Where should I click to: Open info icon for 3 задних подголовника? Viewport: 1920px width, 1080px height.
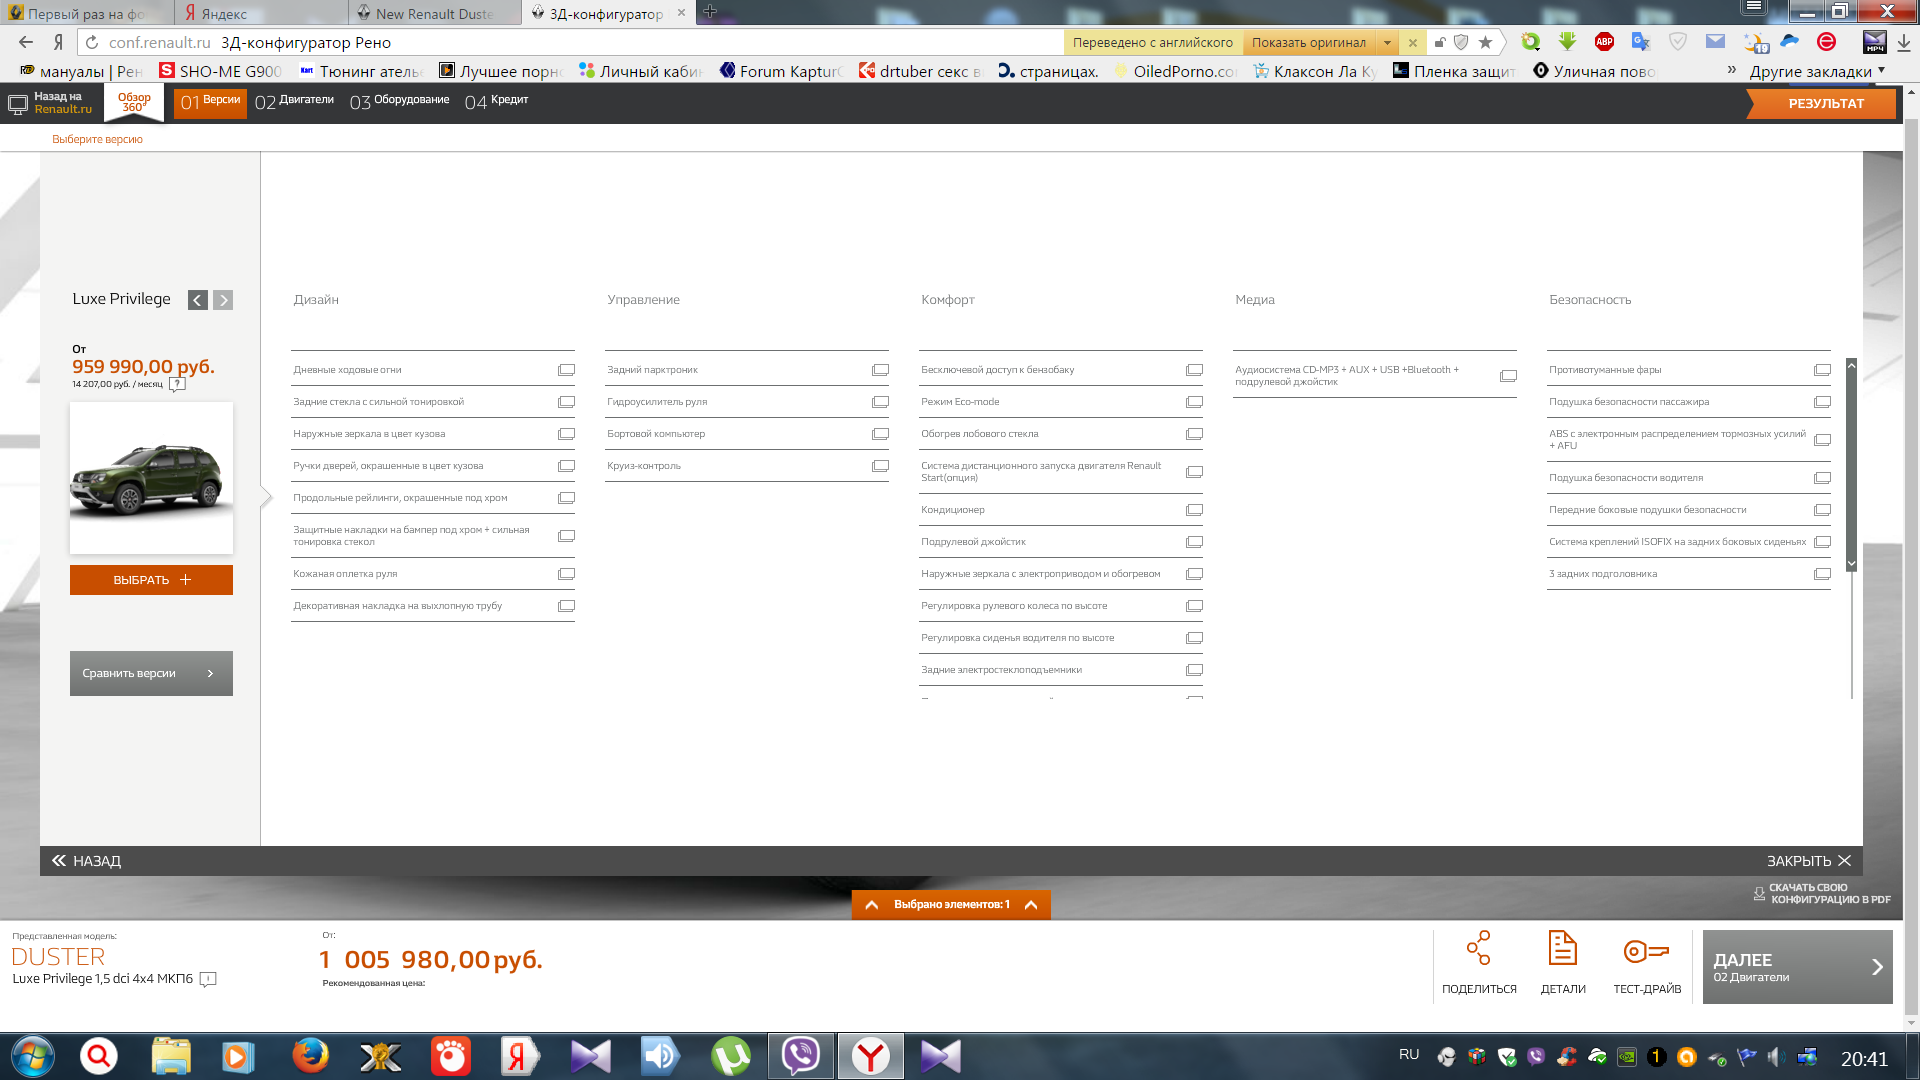pyautogui.click(x=1822, y=574)
